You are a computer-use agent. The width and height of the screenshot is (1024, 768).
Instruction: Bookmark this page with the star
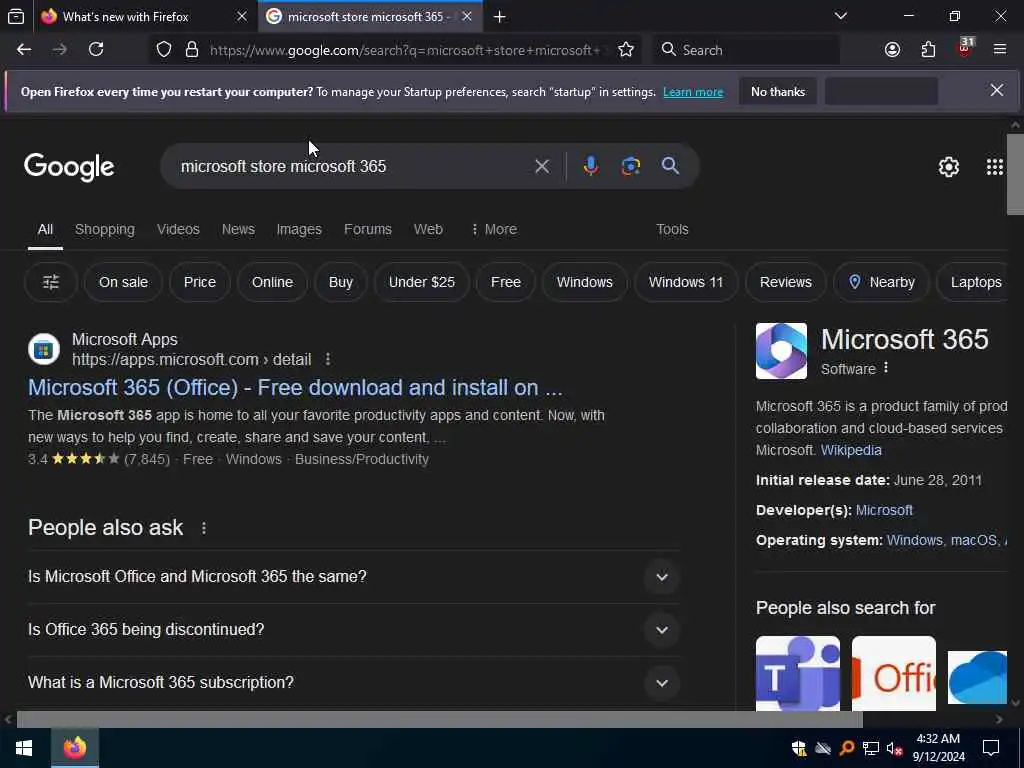click(626, 50)
